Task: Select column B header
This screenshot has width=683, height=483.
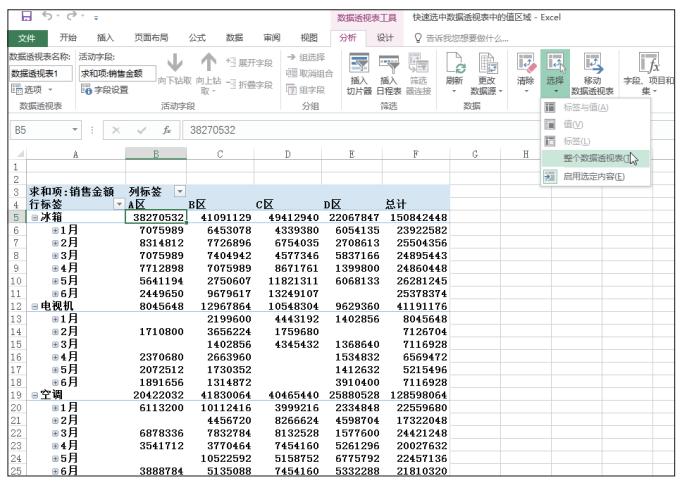Action: [156, 154]
